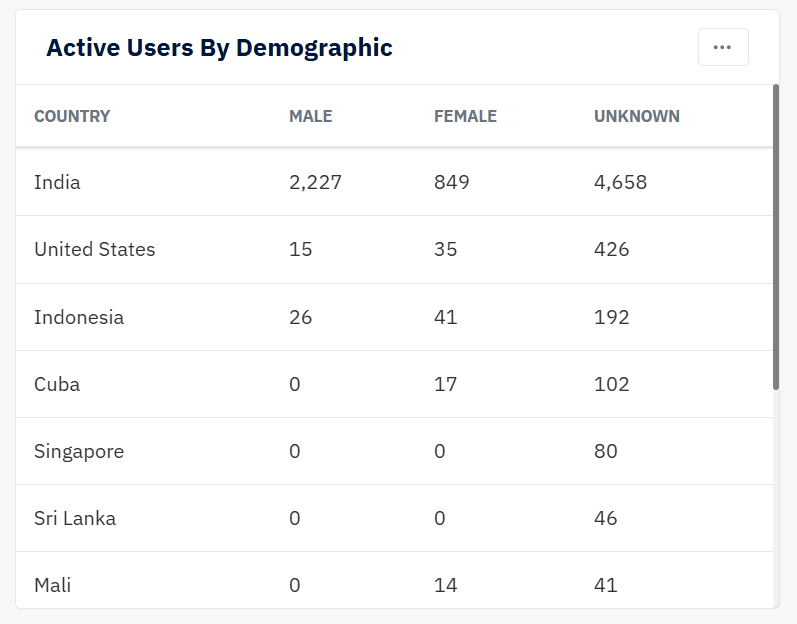Screen dimensions: 797x624
Task: Click the India country row
Action: [57, 182]
